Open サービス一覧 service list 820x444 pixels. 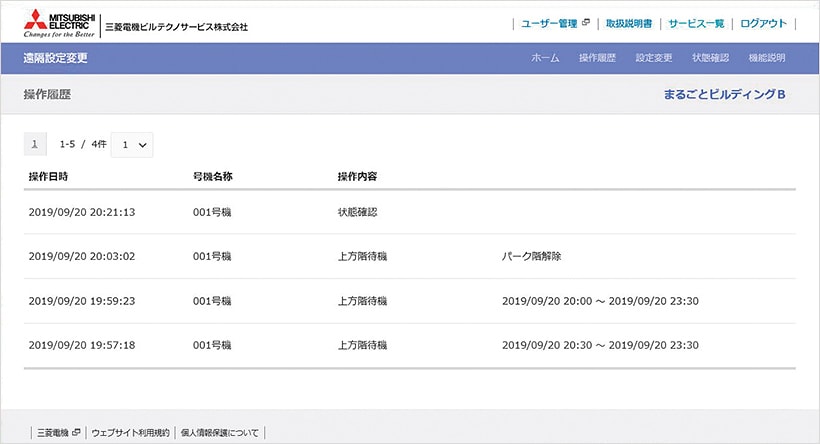(x=696, y=23)
